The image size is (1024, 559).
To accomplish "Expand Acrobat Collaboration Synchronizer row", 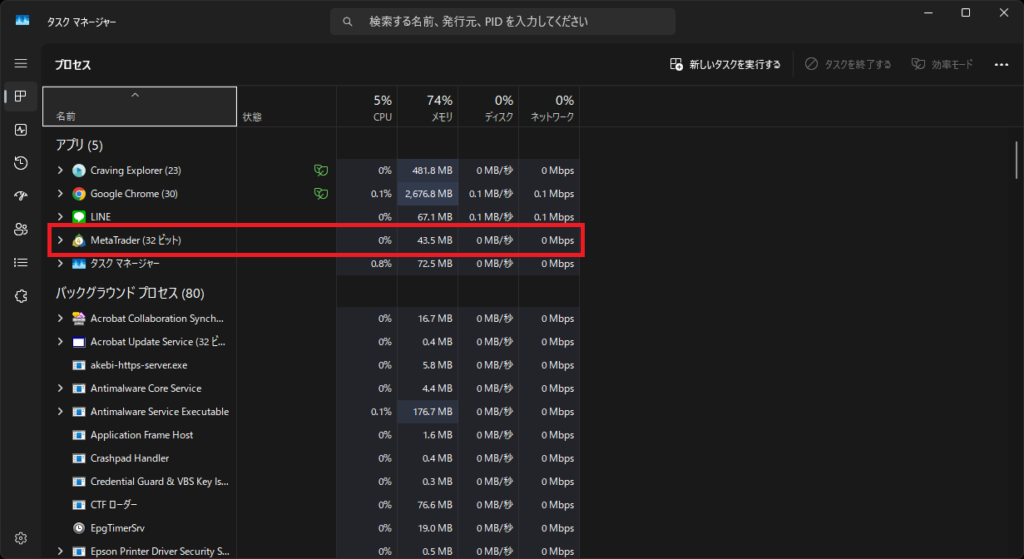I will 60,319.
